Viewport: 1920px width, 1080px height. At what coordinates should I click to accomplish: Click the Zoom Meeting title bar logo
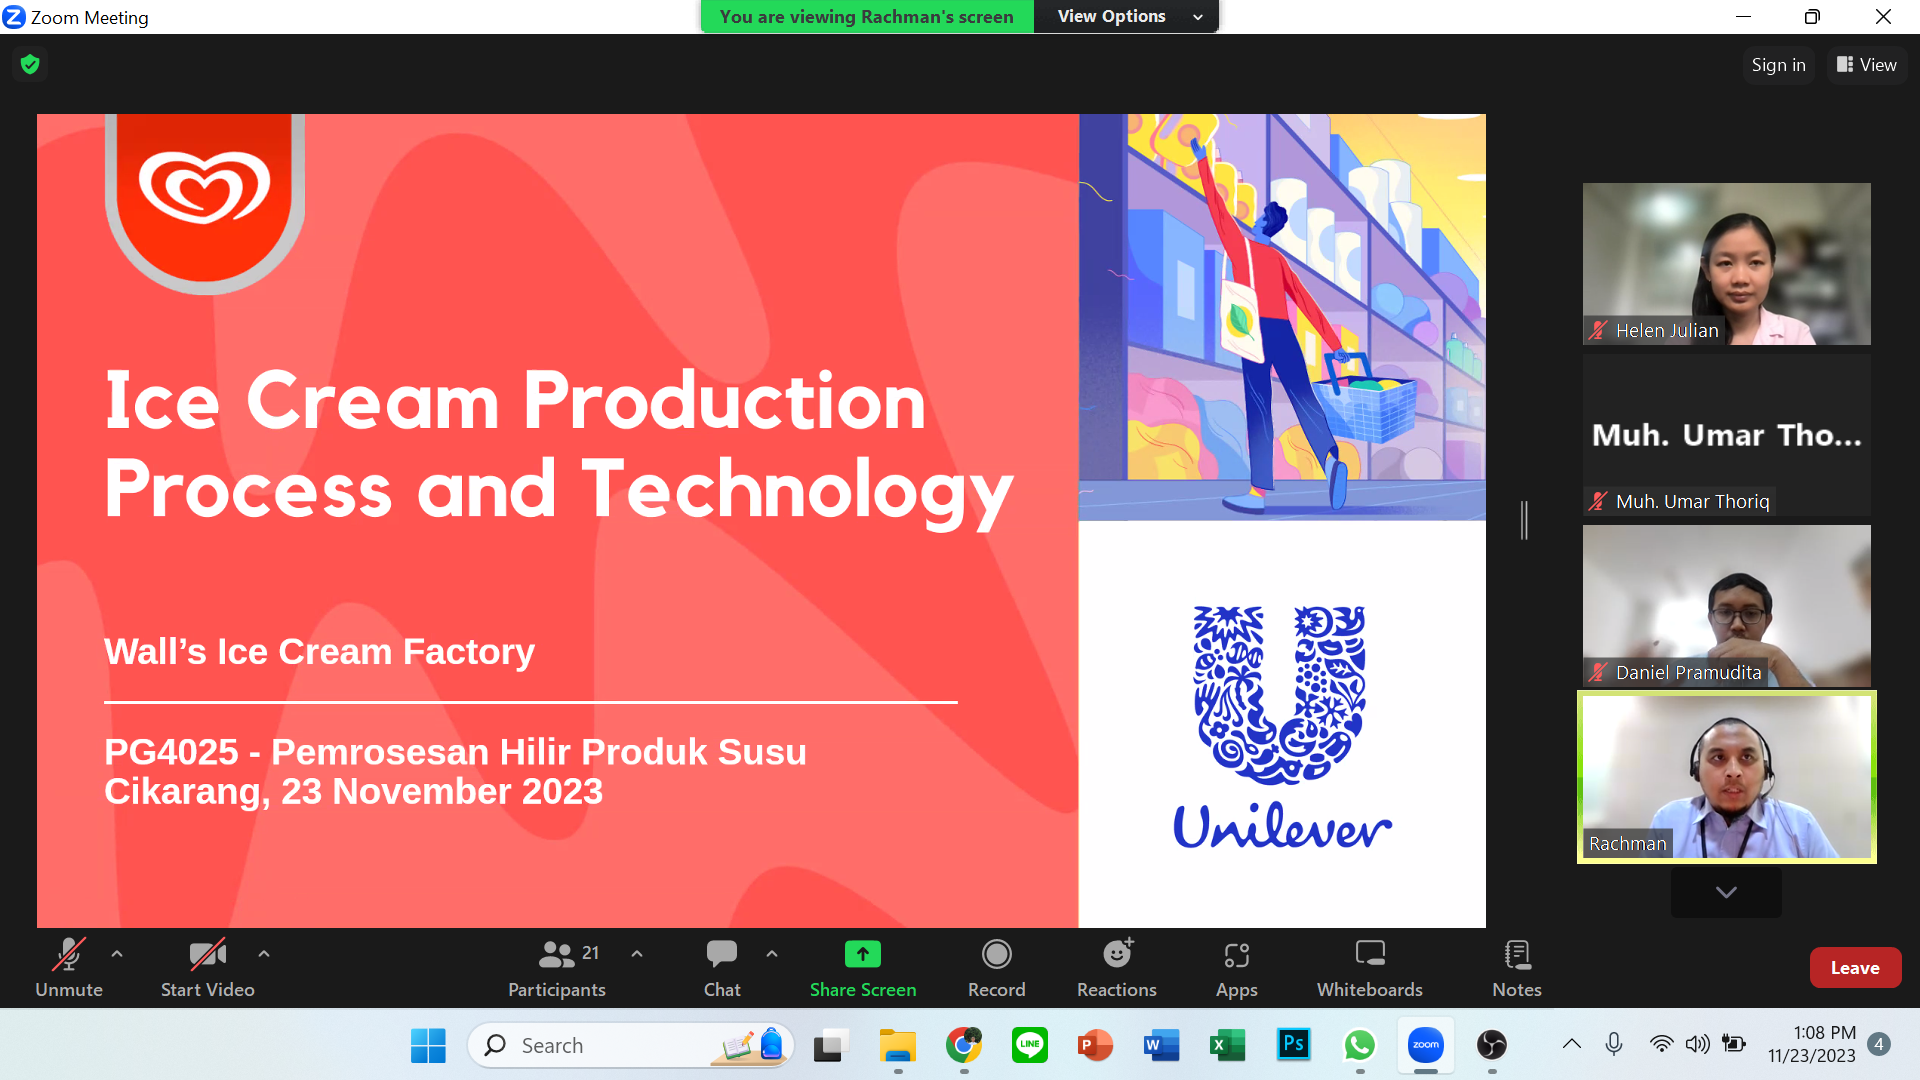click(x=14, y=17)
